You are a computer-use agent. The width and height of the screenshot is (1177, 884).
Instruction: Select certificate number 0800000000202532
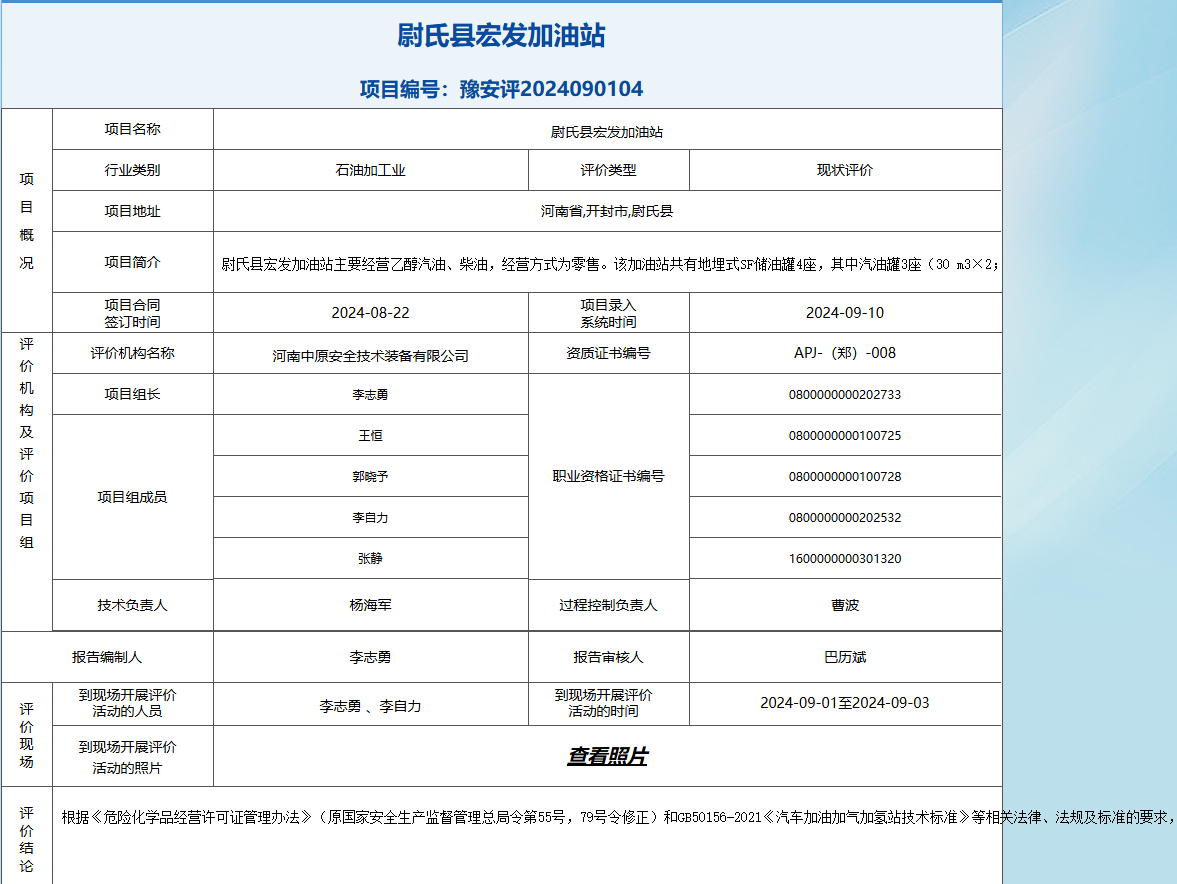tap(844, 518)
